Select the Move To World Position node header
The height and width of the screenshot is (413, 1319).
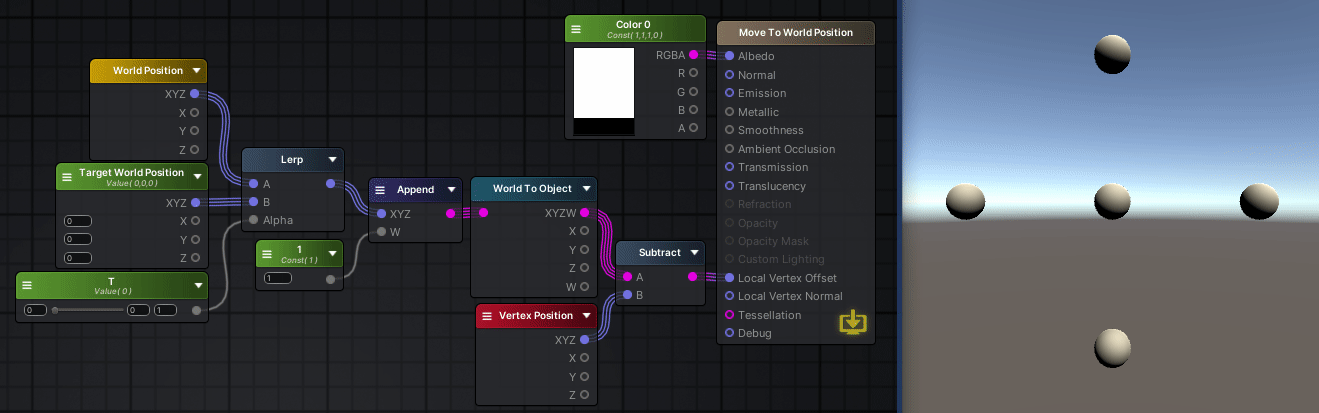click(x=796, y=33)
